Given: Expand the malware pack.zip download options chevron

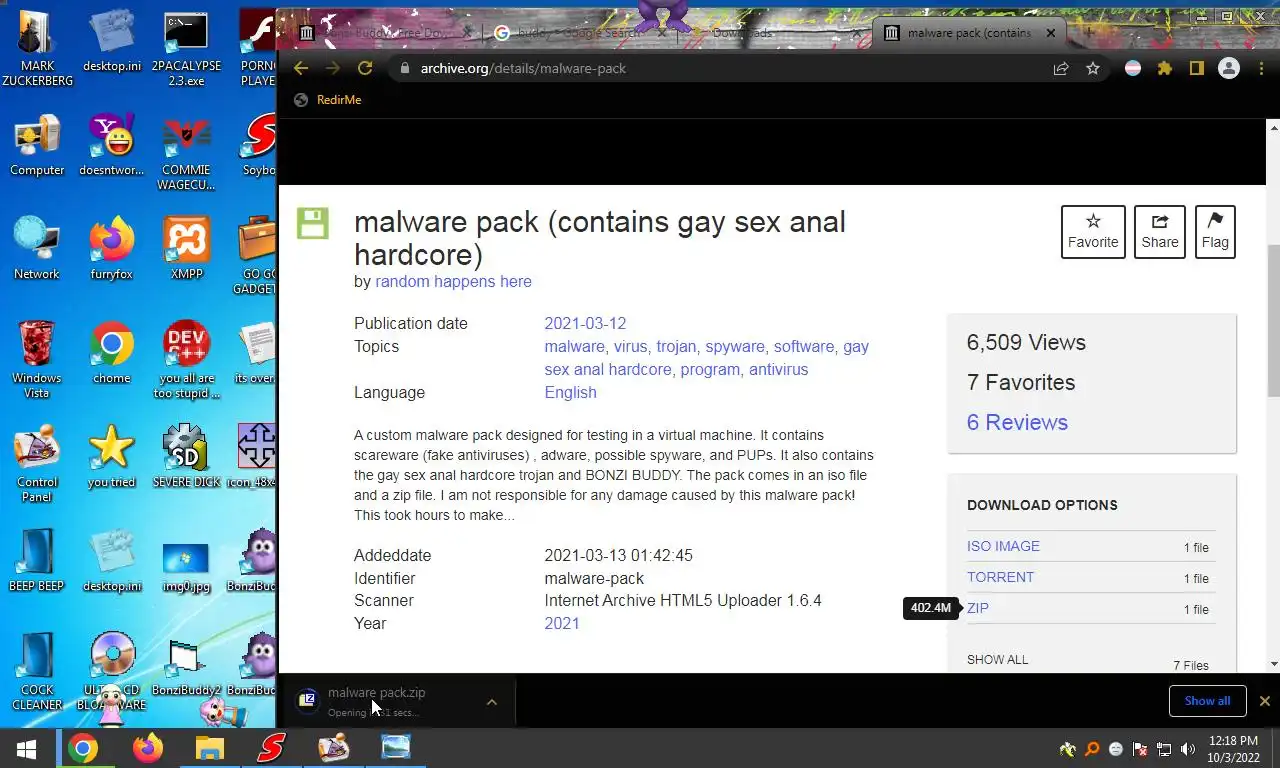Looking at the screenshot, I should (491, 702).
